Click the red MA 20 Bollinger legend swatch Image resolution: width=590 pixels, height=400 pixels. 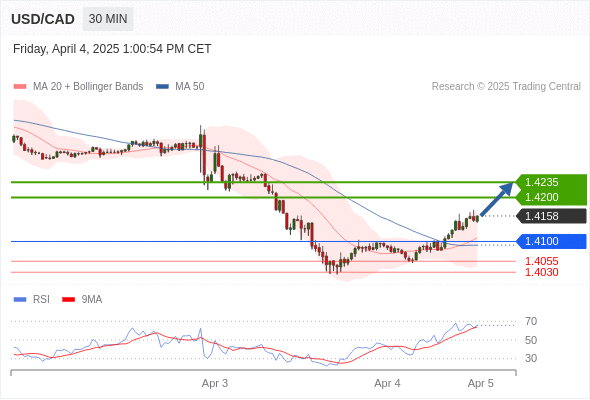pos(20,87)
